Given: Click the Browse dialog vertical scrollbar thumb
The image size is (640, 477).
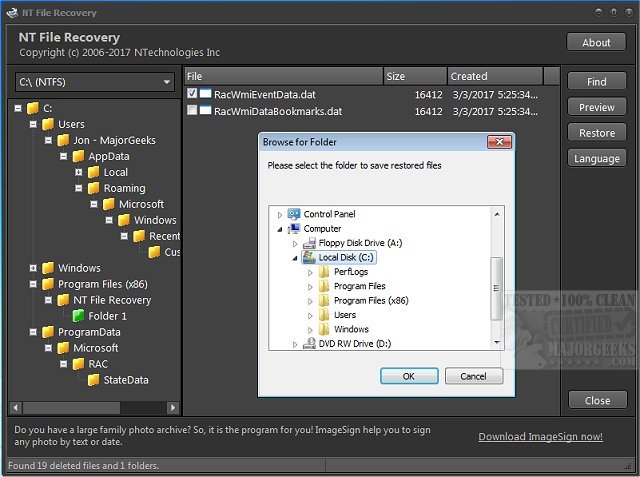Looking at the screenshot, I should point(496,288).
